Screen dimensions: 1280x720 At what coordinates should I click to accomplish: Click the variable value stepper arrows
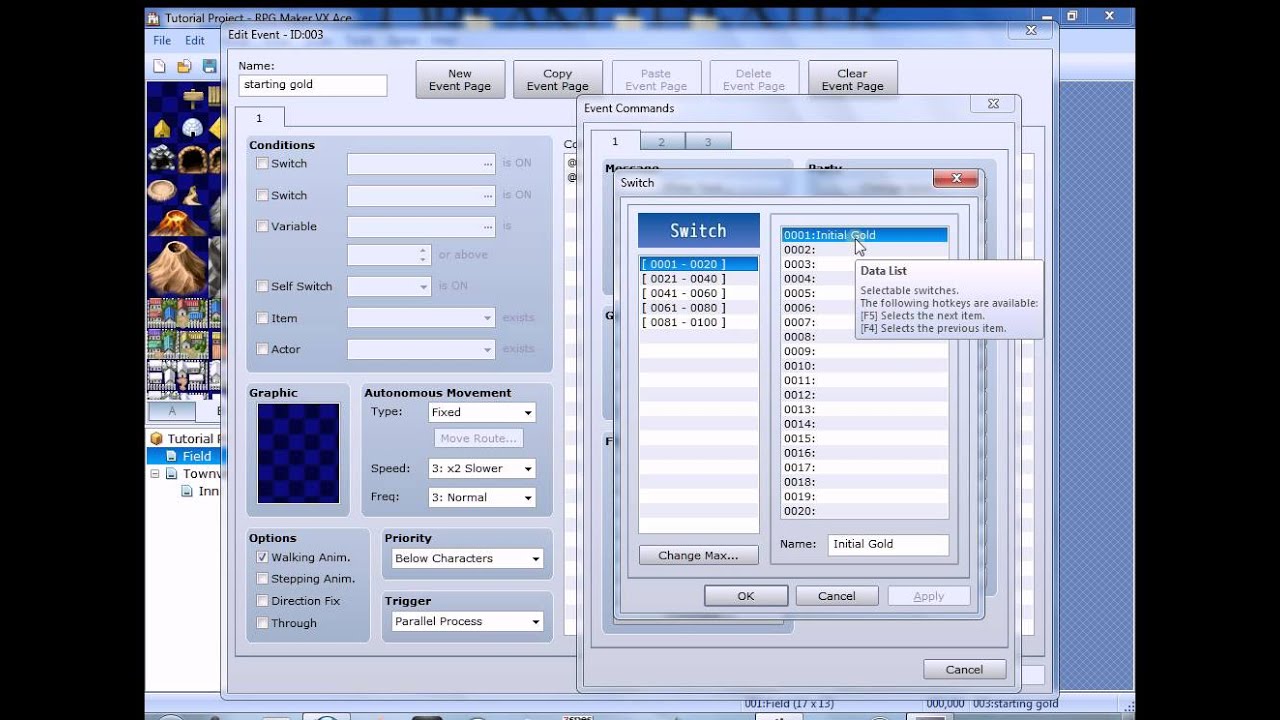pos(424,255)
